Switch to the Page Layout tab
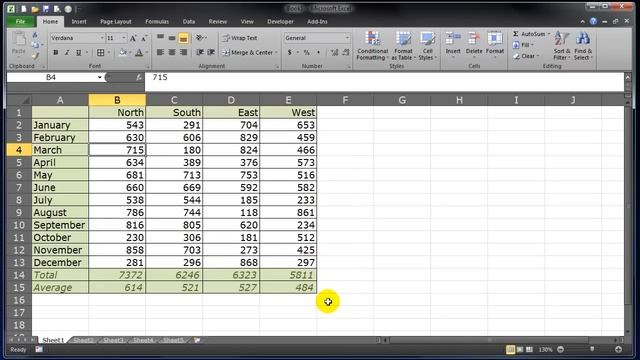 click(116, 21)
